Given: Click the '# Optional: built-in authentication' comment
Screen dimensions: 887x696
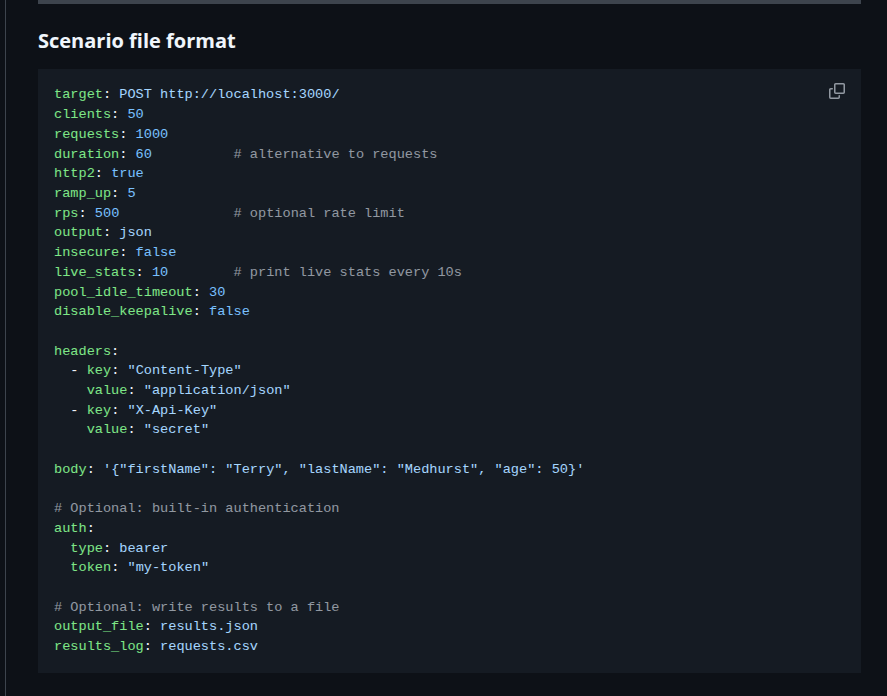Looking at the screenshot, I should (x=197, y=508).
